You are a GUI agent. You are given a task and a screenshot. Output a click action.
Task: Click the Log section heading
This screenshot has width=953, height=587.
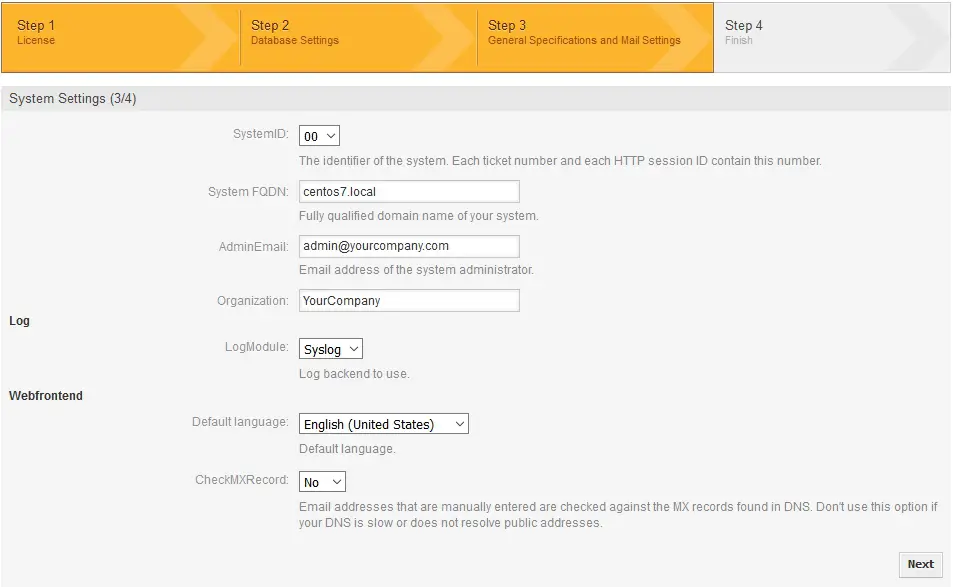[x=18, y=321]
